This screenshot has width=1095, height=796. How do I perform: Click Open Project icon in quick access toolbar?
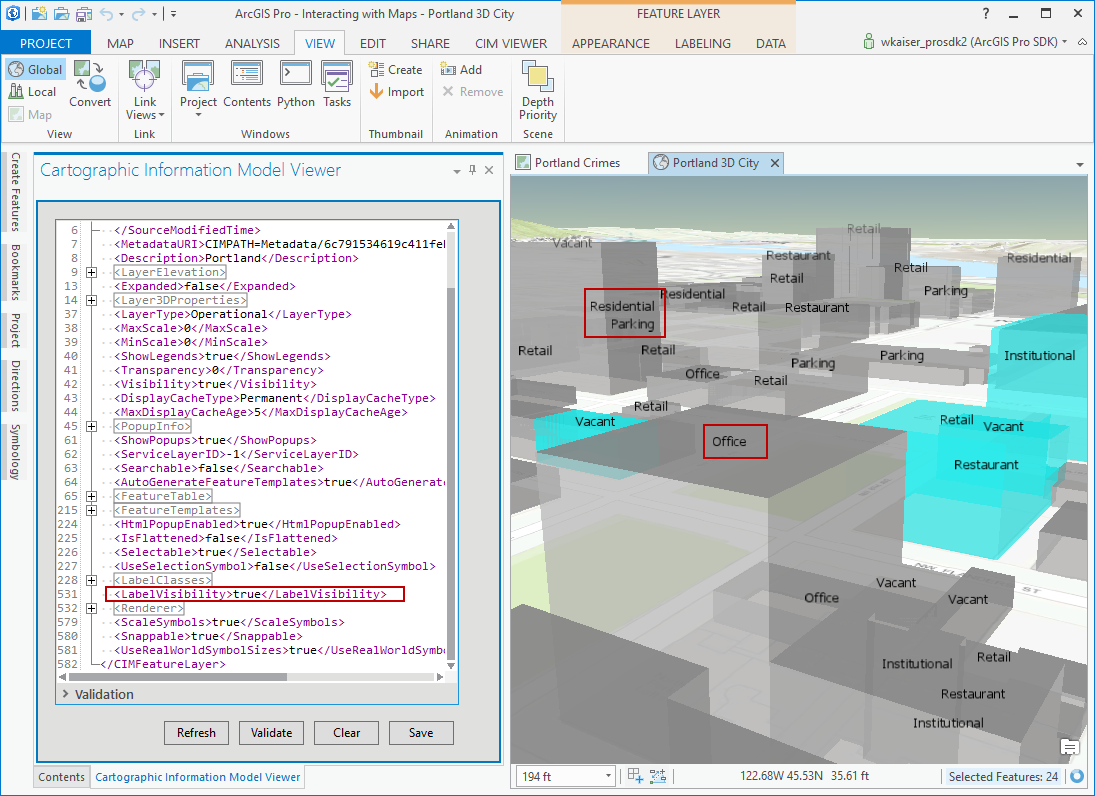tap(61, 13)
